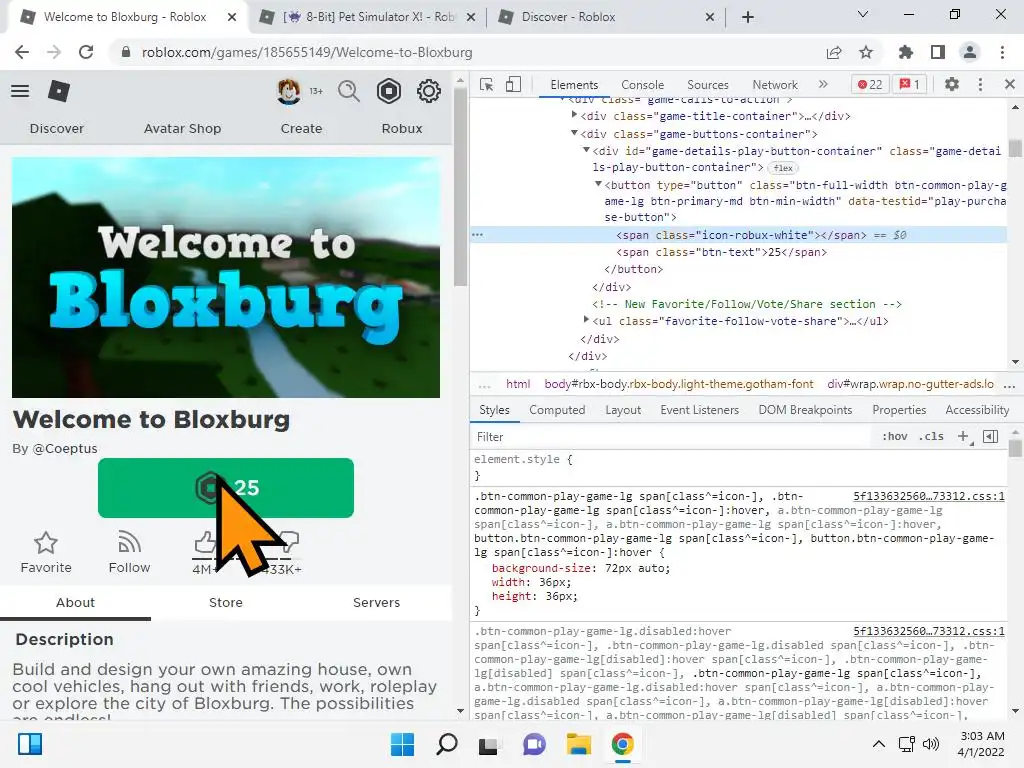Open Discover navigation link
Image resolution: width=1024 pixels, height=768 pixels.
[x=57, y=129]
